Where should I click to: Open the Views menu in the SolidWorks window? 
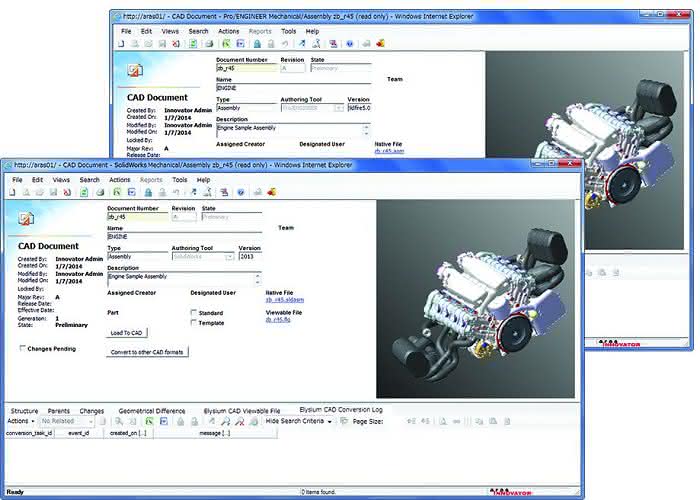pyautogui.click(x=61, y=179)
